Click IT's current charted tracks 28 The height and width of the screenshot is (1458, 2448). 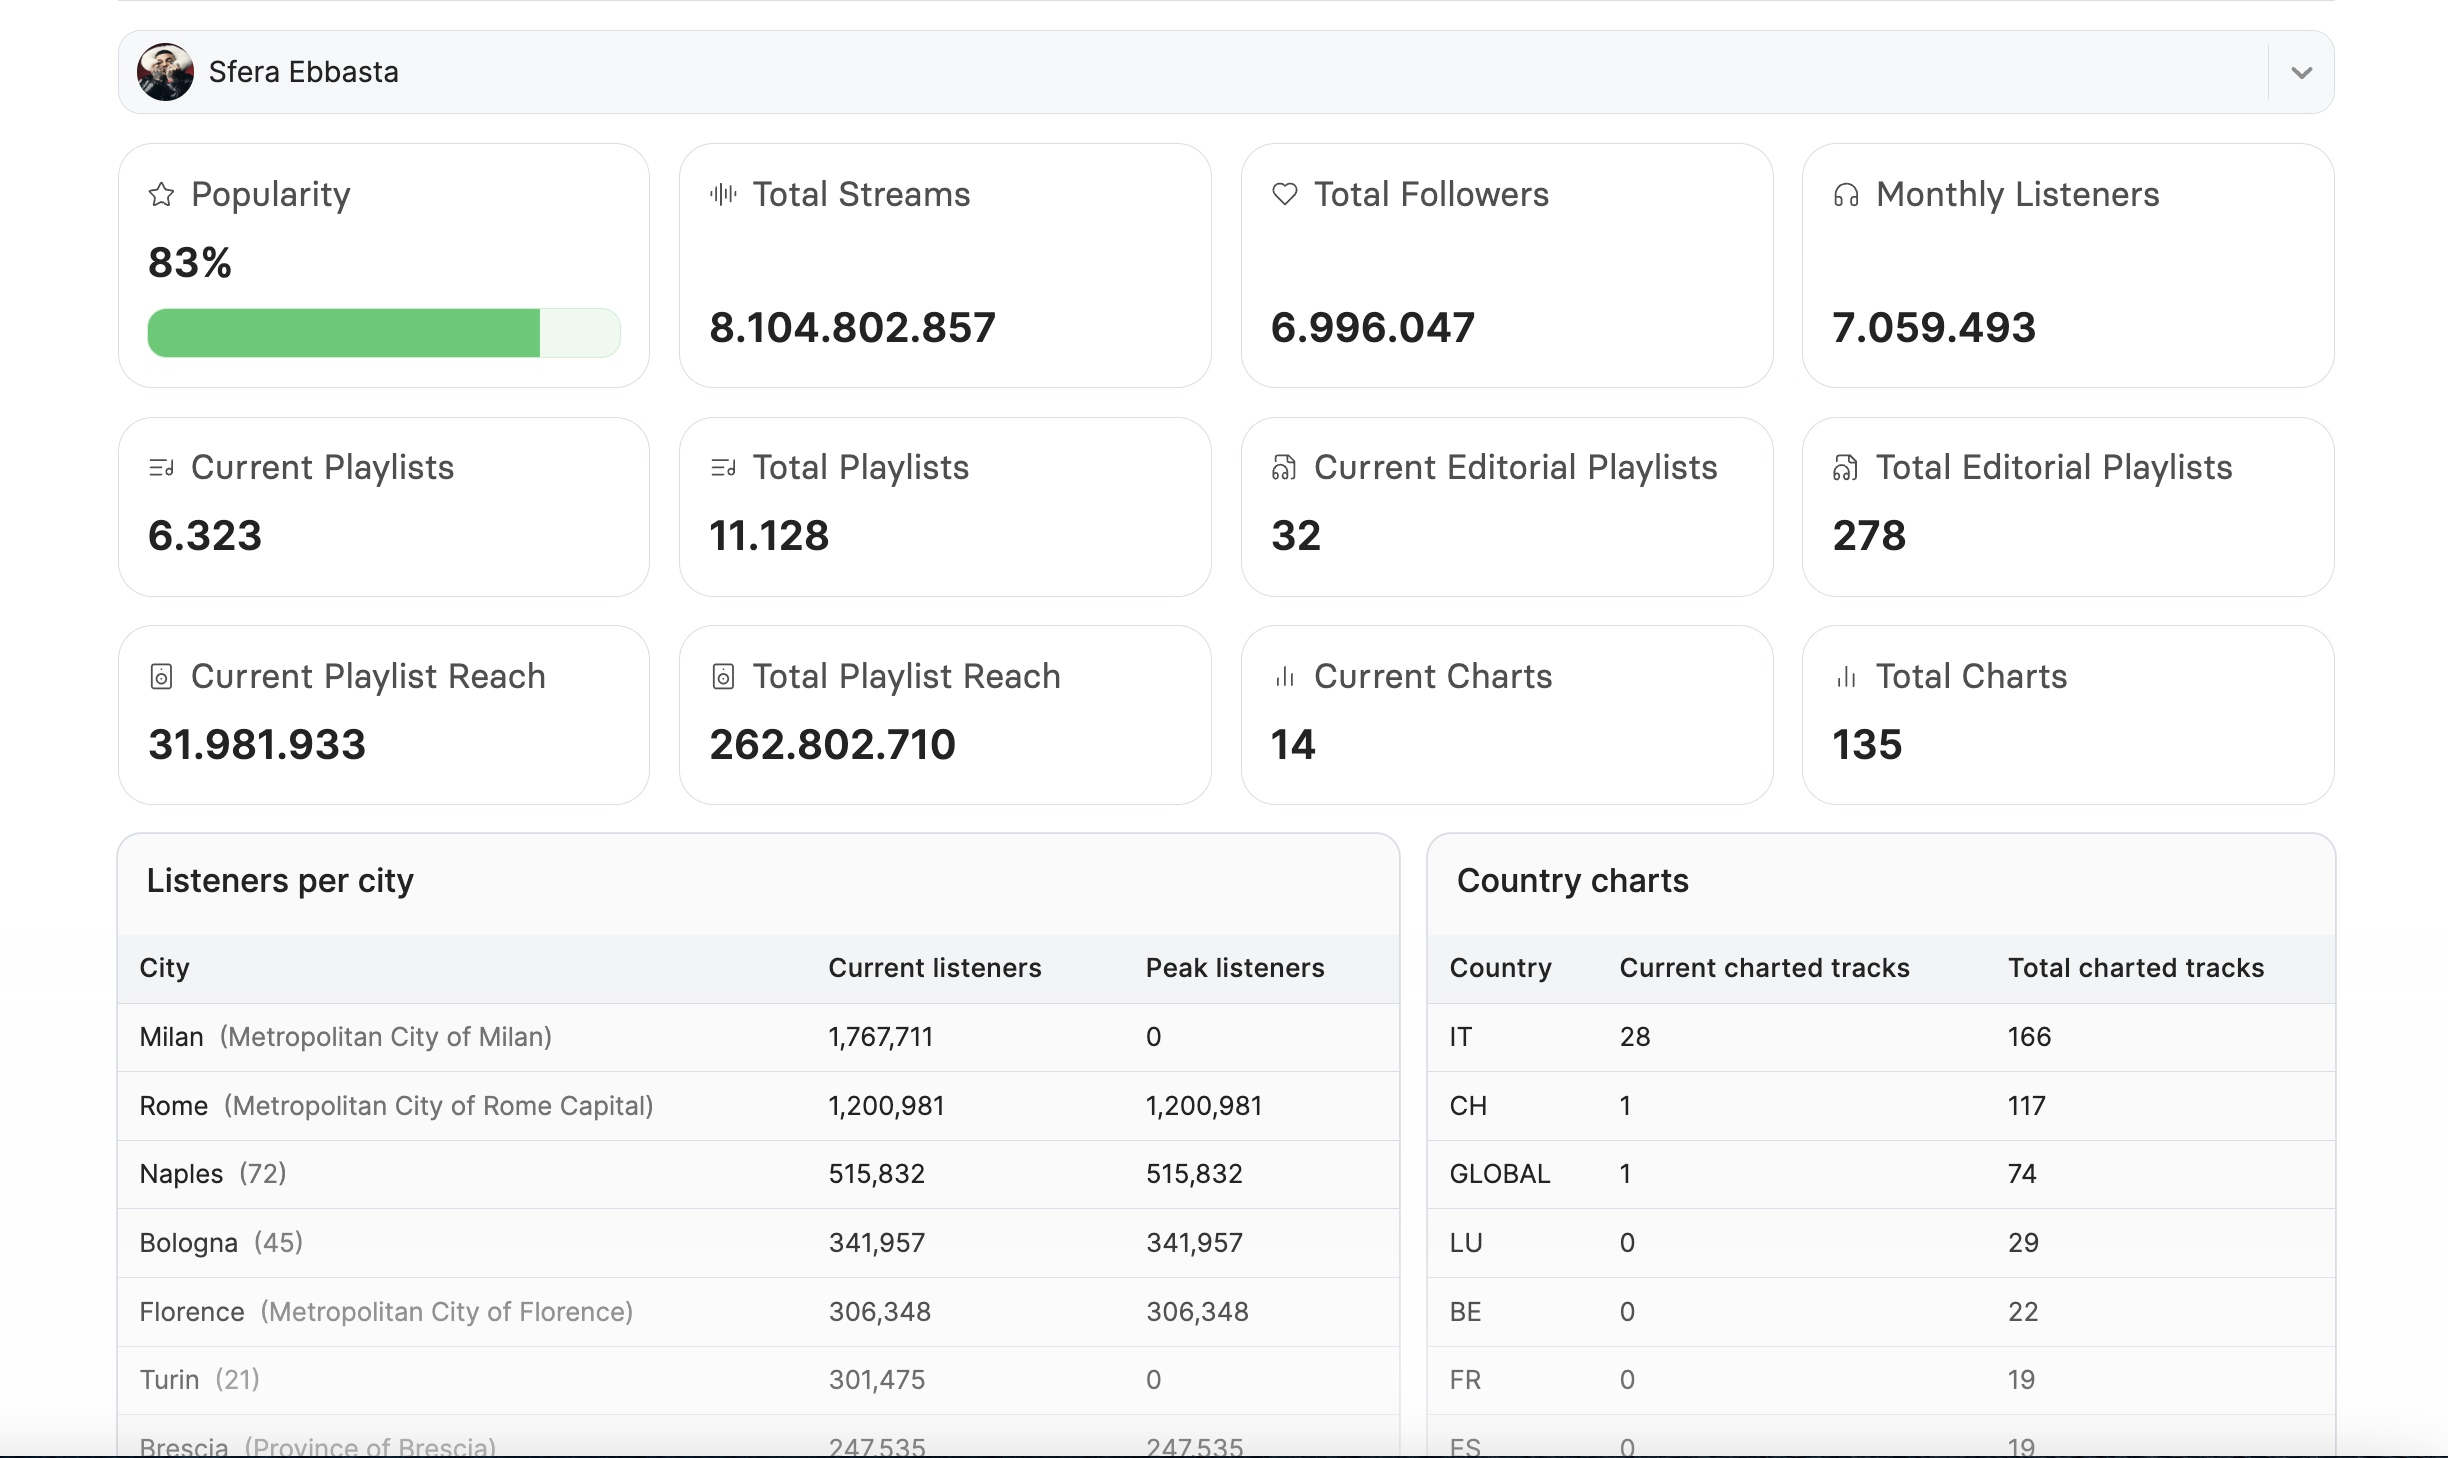coord(1635,1037)
